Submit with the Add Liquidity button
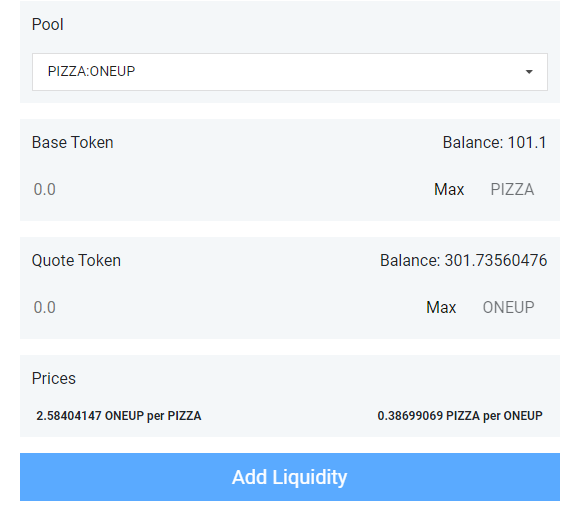 pos(290,477)
